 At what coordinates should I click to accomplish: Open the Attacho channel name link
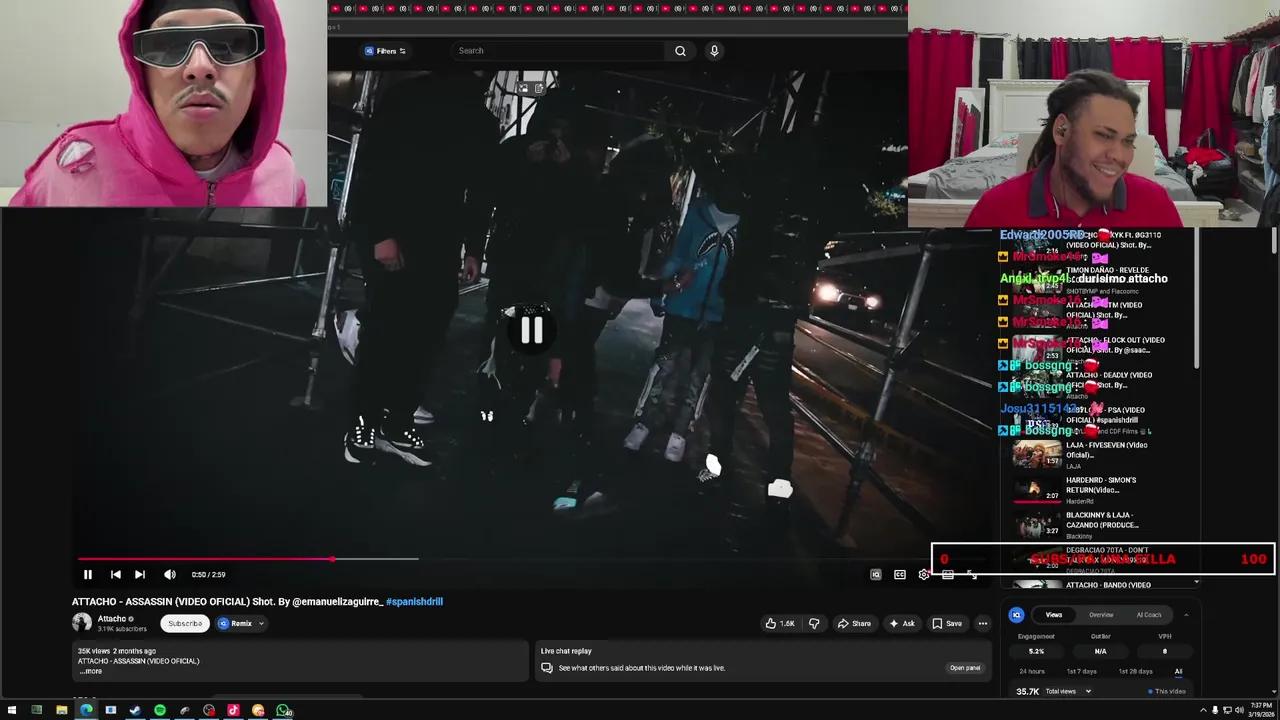[x=112, y=619]
